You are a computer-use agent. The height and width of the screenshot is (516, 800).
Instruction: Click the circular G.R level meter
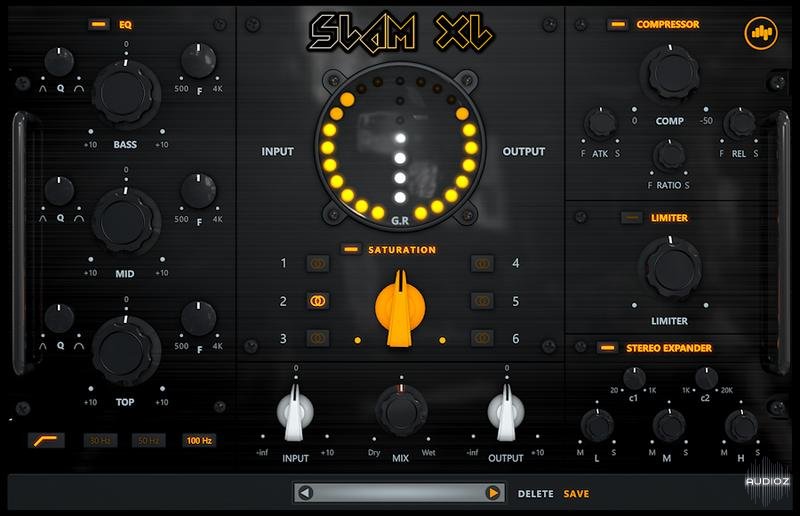point(400,147)
